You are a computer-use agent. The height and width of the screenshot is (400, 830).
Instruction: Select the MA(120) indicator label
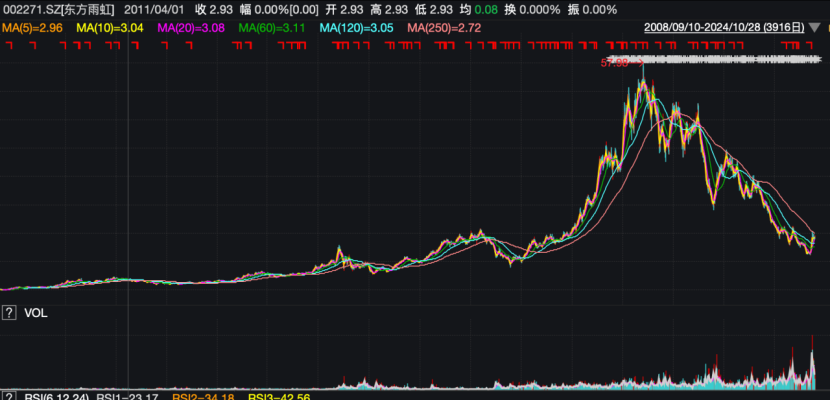click(355, 27)
